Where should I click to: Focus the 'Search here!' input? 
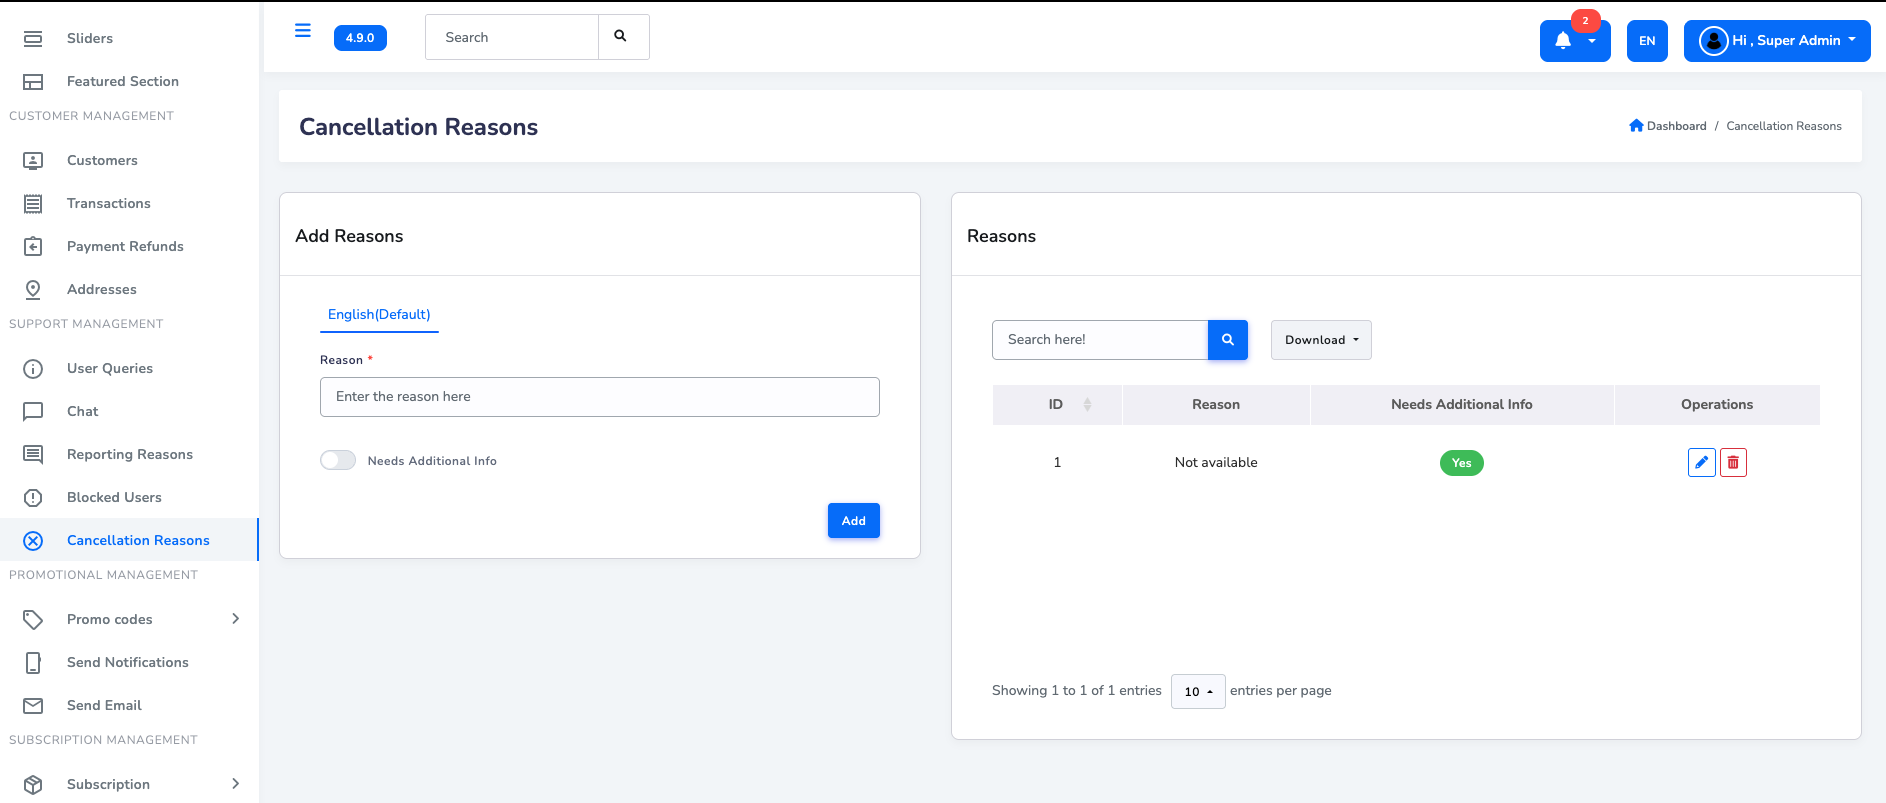tap(1100, 340)
